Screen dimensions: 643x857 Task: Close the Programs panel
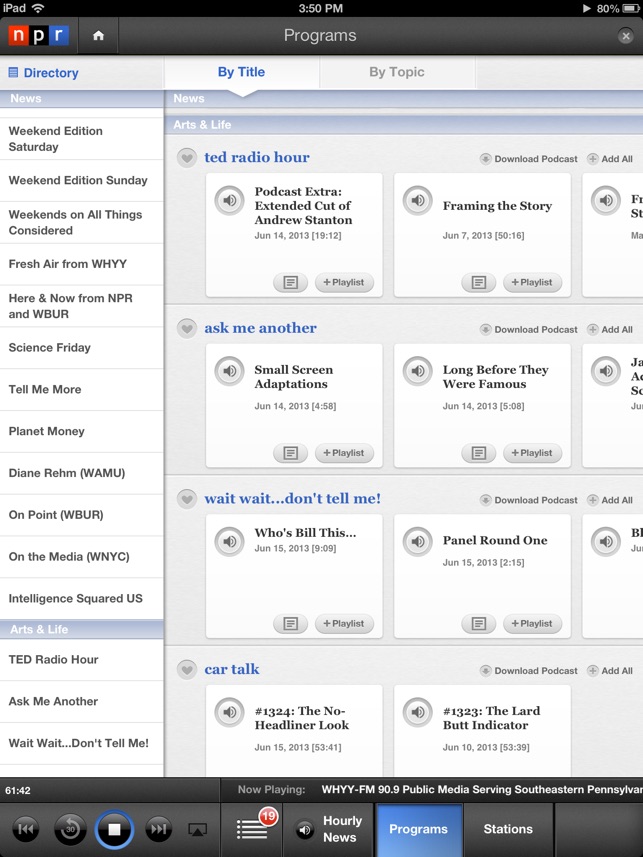626,37
